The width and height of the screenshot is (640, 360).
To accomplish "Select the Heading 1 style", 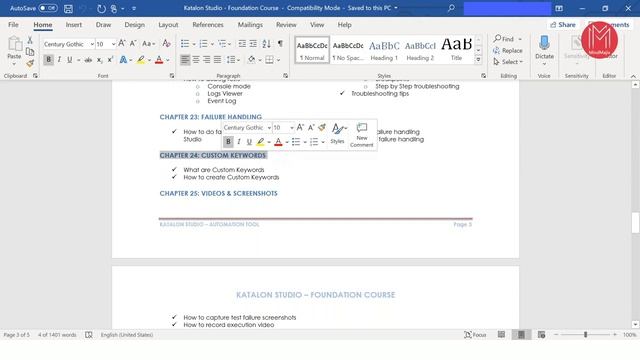I will (x=384, y=50).
